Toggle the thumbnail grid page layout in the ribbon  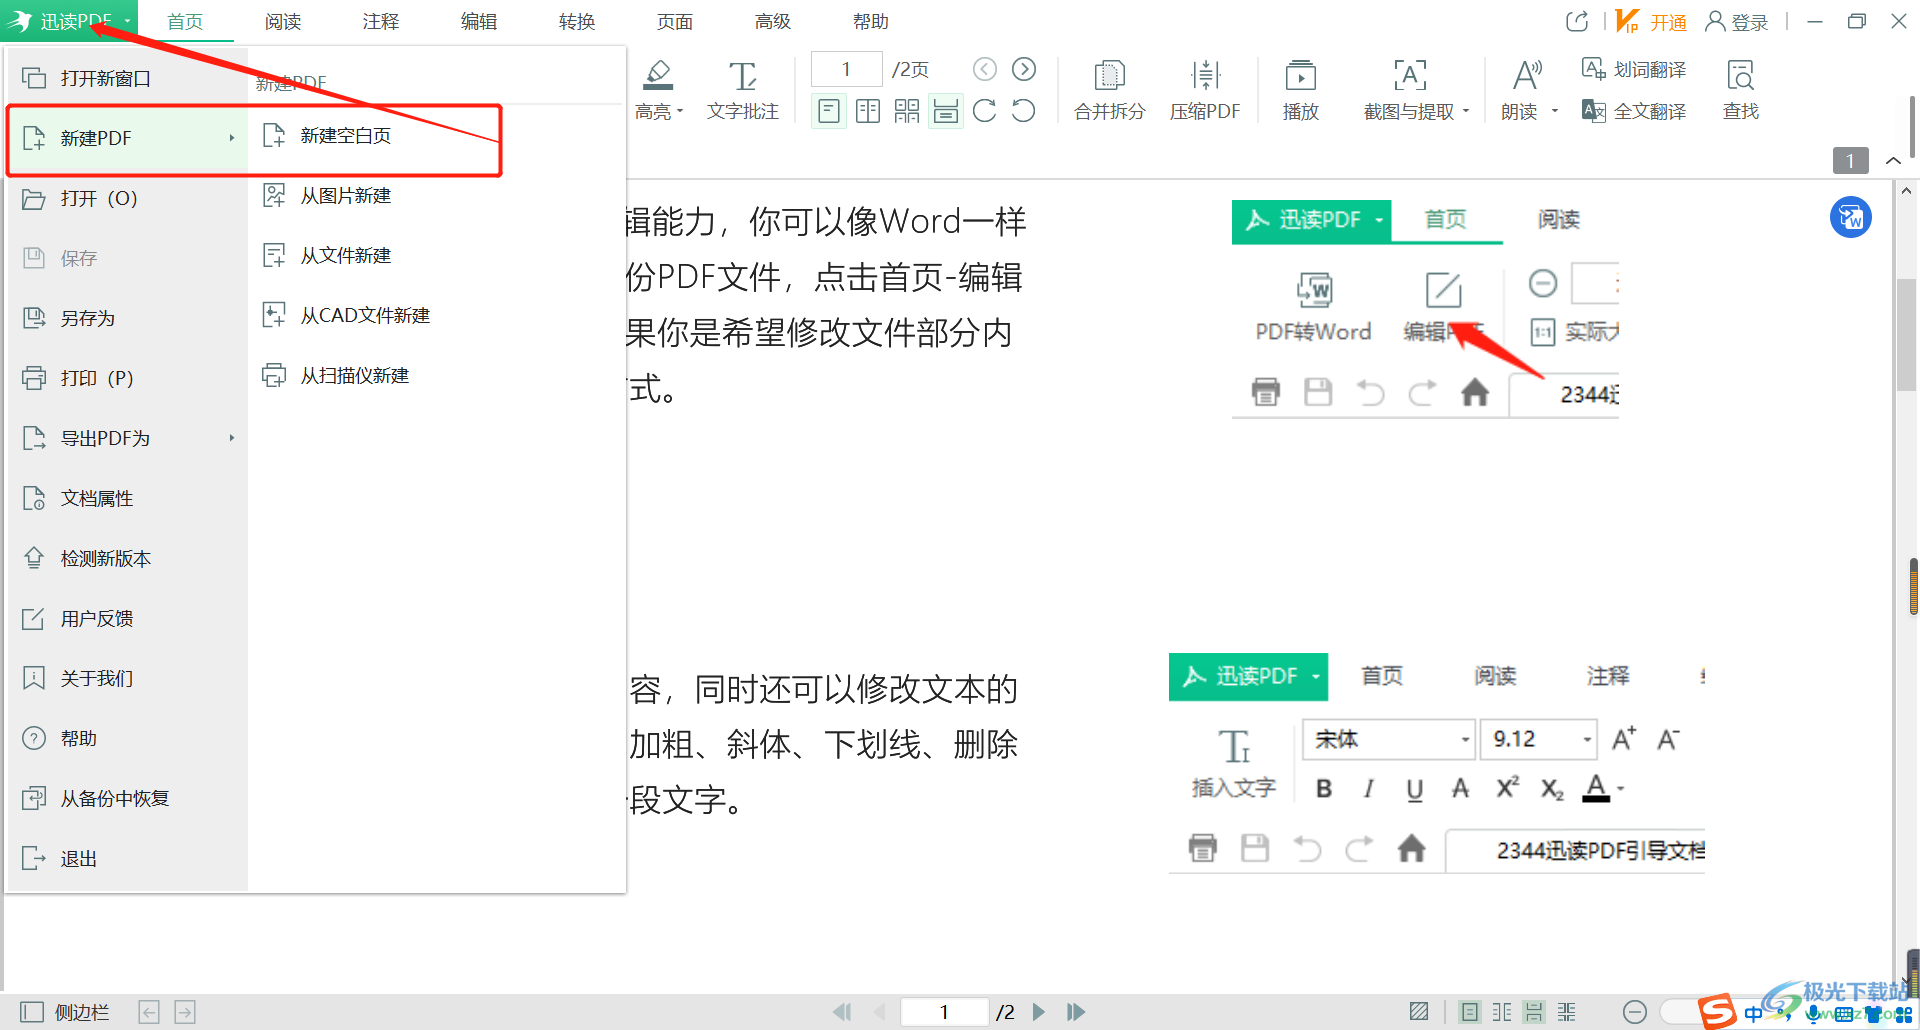[907, 111]
